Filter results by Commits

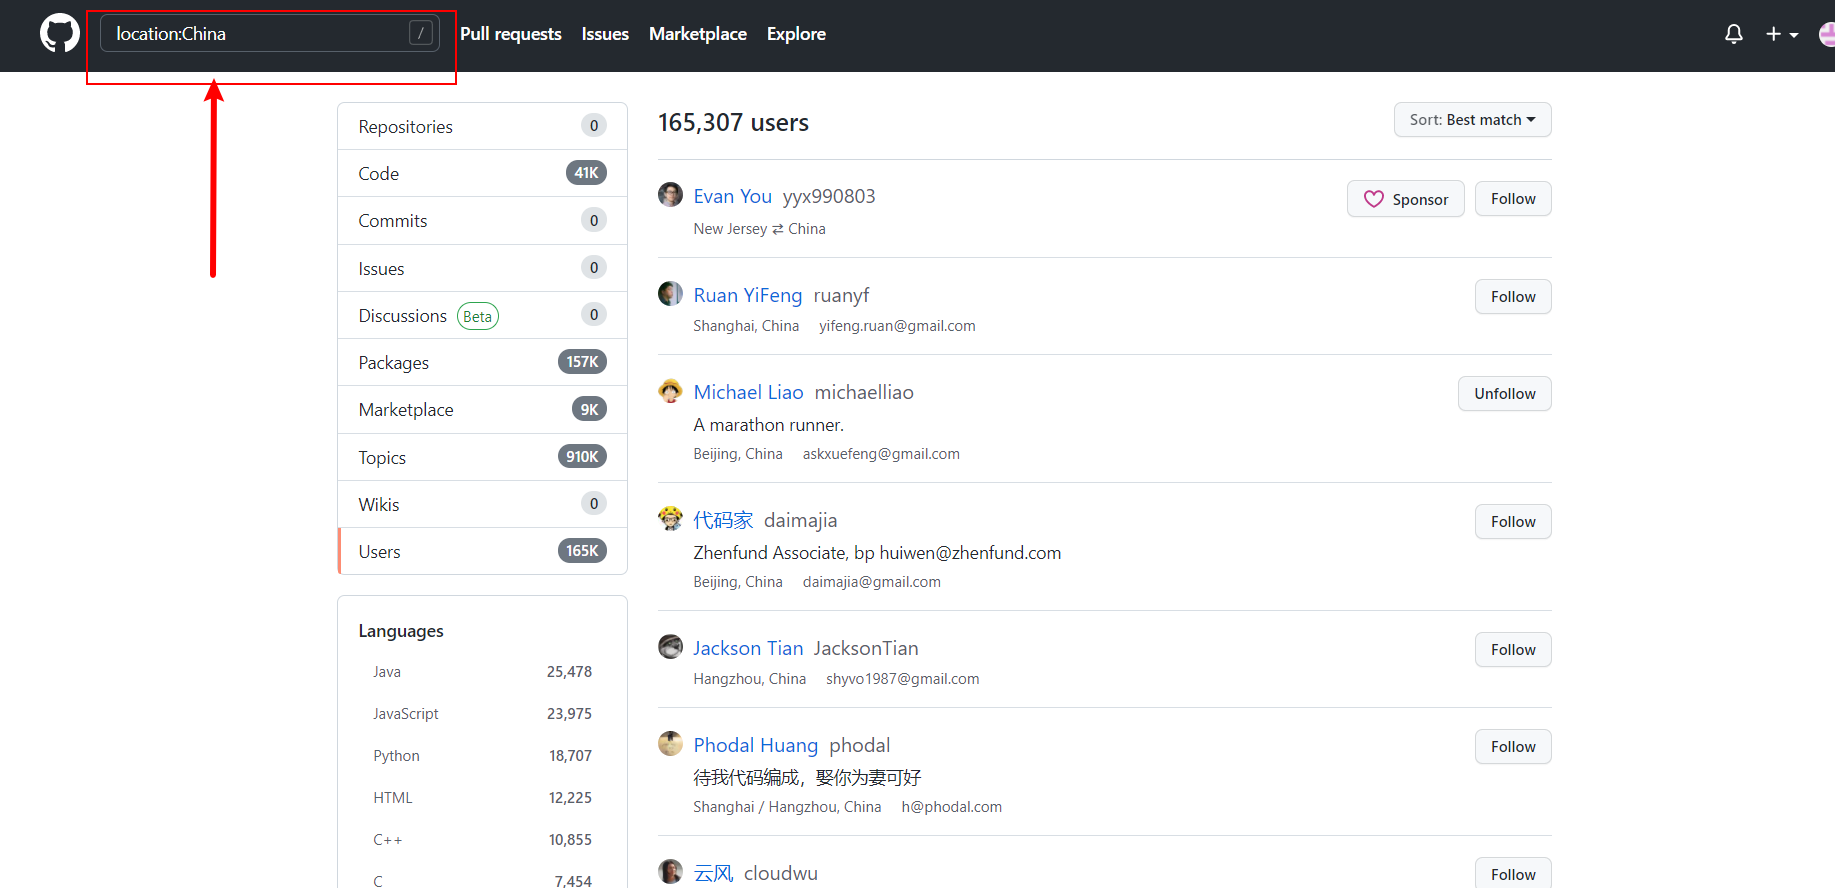click(x=482, y=221)
